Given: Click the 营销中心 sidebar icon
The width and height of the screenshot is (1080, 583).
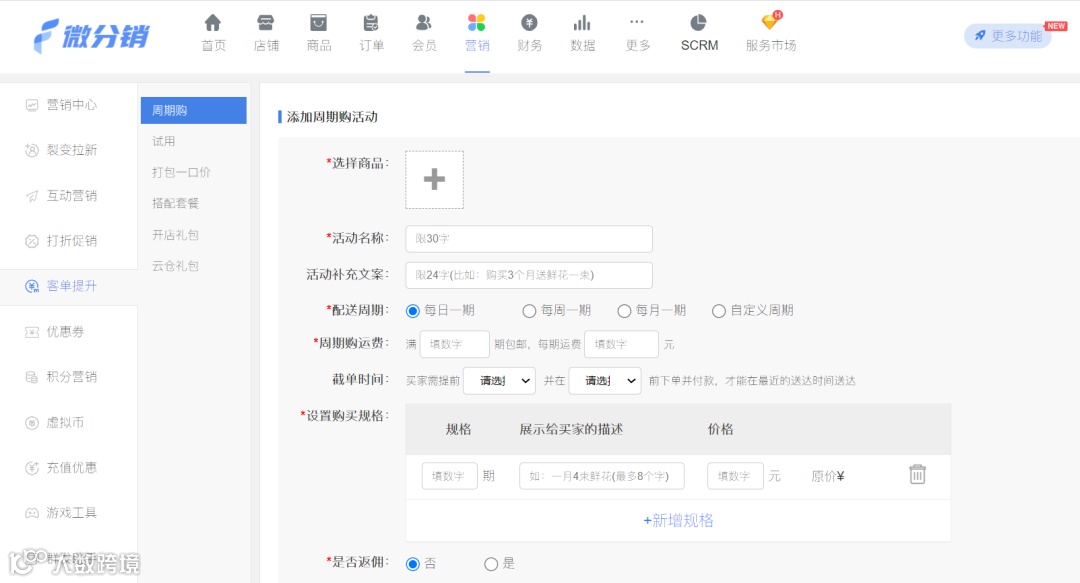Looking at the screenshot, I should point(32,105).
